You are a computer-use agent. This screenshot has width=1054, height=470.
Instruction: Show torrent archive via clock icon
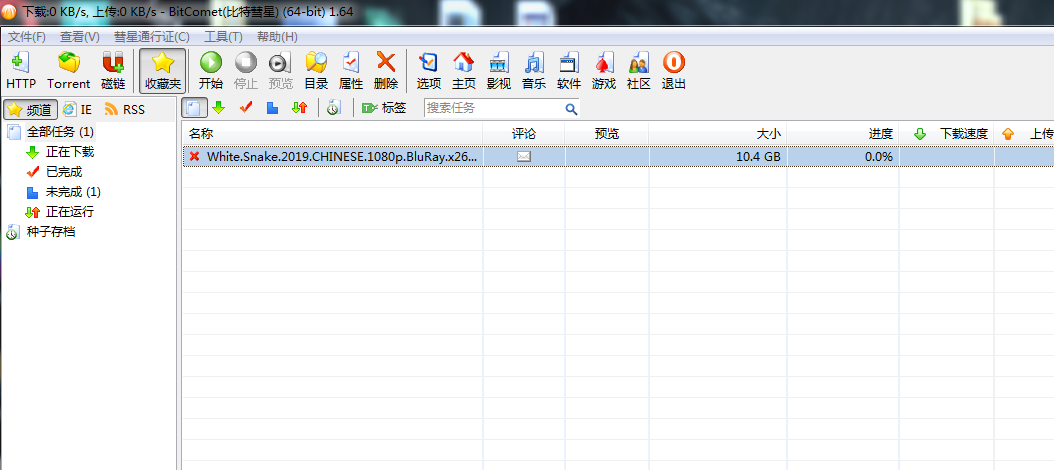pos(333,108)
